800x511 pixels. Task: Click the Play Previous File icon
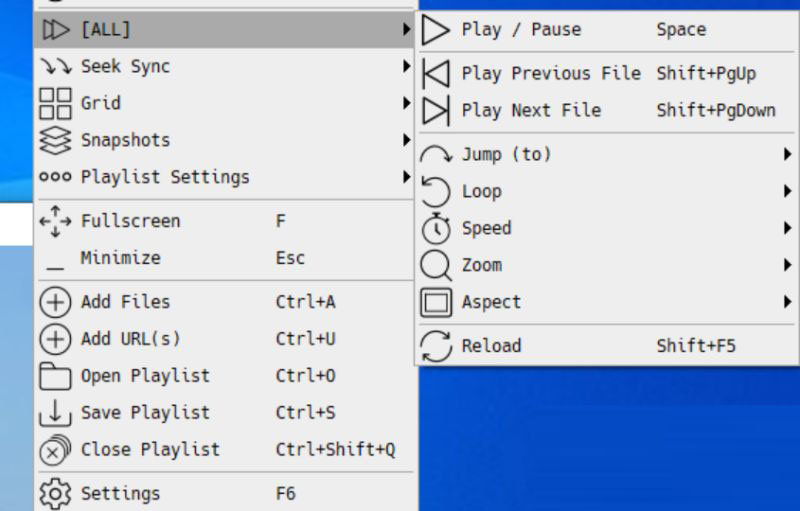pyautogui.click(x=436, y=74)
